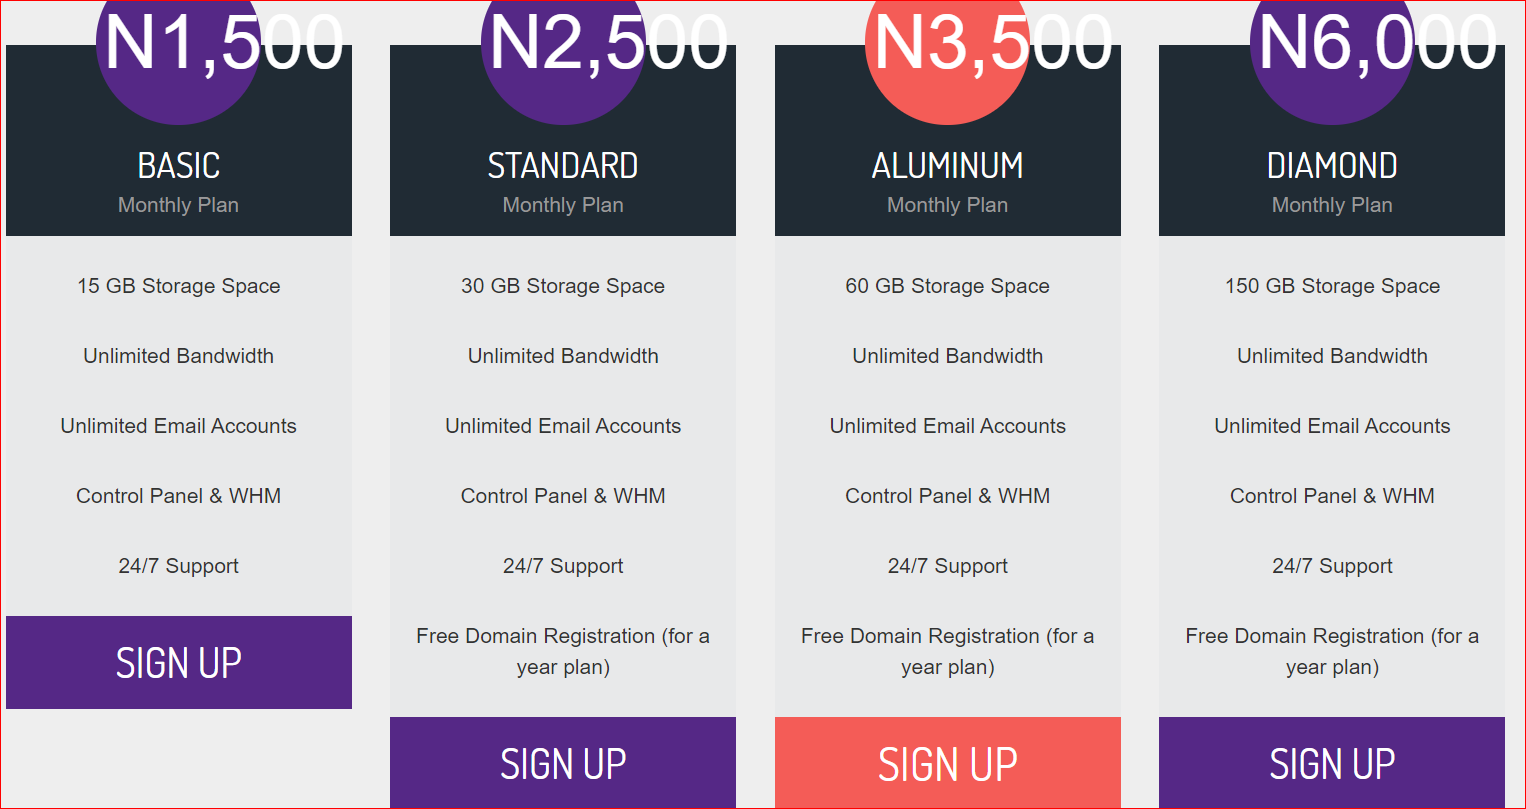Select the 60 GB Storage Space line
Screen dimensions: 1526x809
tap(948, 286)
